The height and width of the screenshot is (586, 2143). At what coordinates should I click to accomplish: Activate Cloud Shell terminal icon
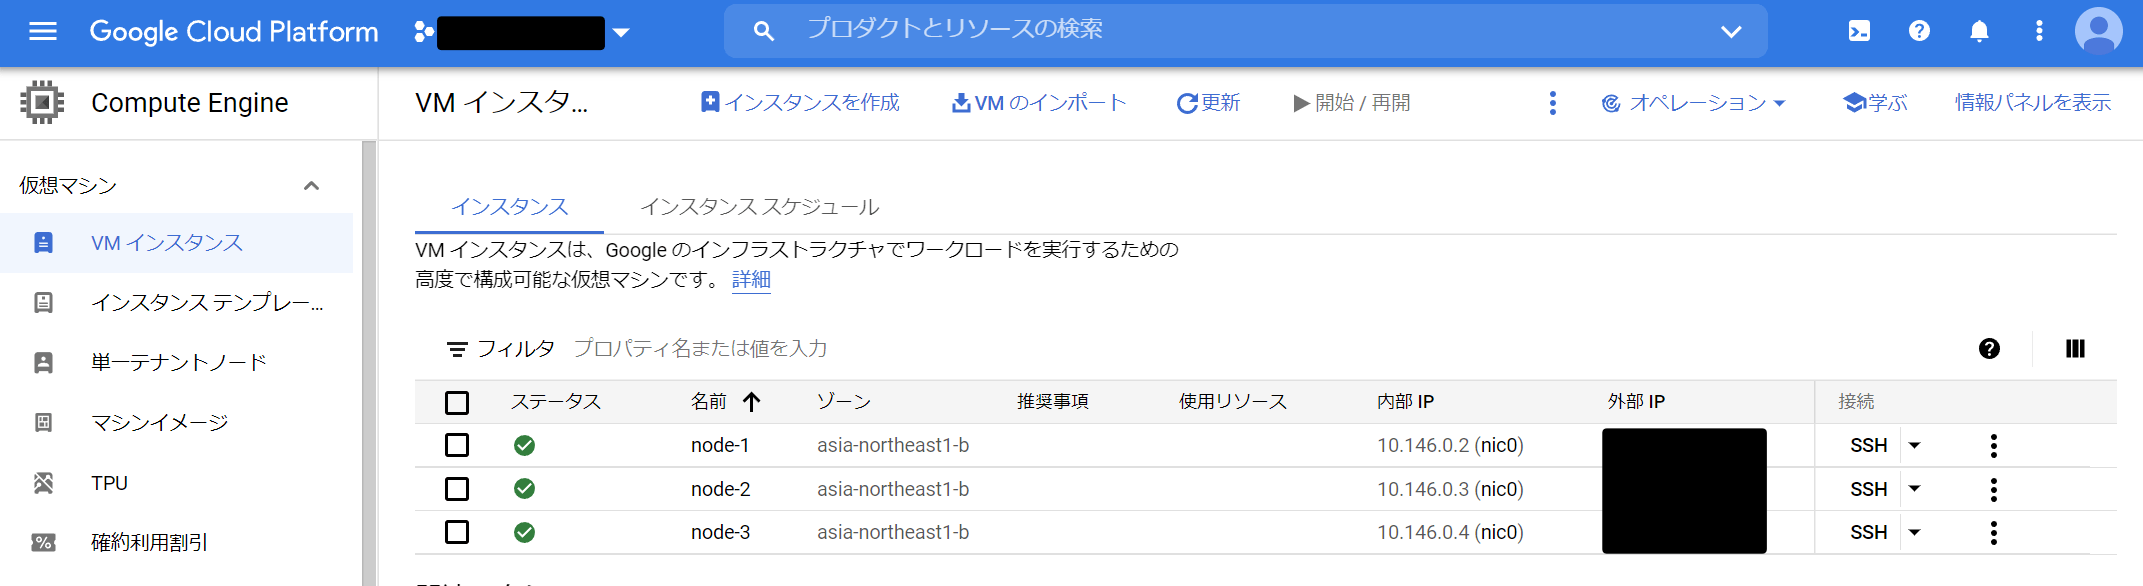pyautogui.click(x=1859, y=31)
